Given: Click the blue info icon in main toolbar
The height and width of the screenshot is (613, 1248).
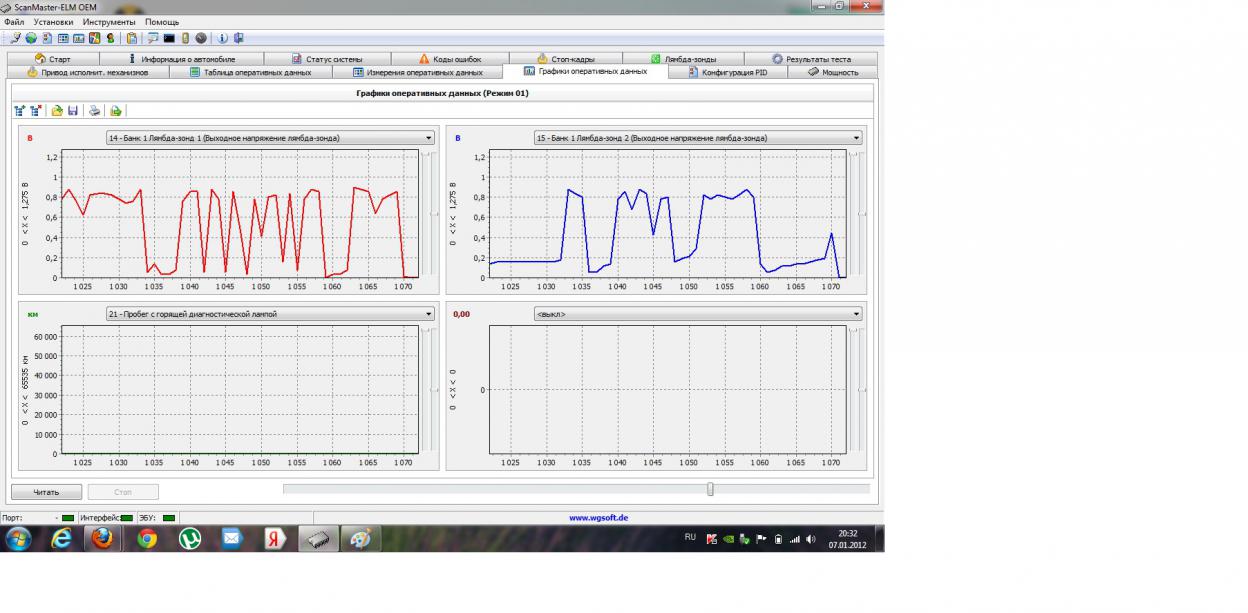Looking at the screenshot, I should click(223, 38).
